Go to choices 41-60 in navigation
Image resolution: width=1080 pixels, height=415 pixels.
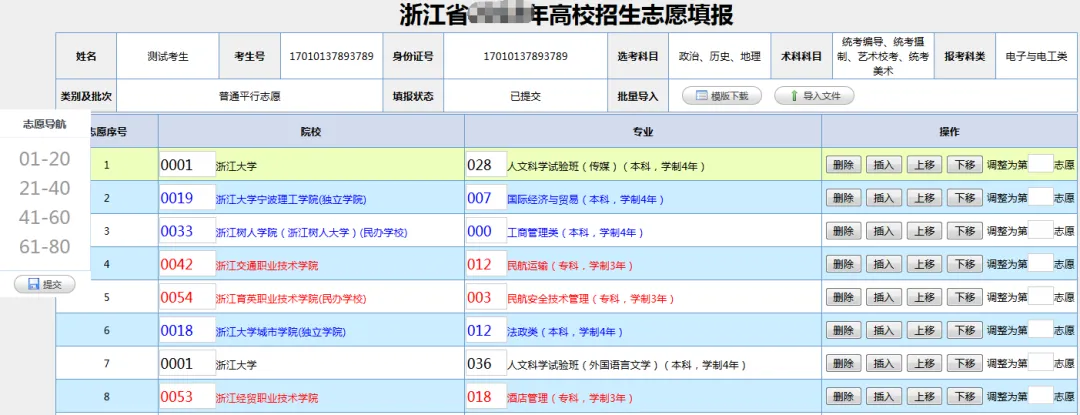tap(45, 217)
